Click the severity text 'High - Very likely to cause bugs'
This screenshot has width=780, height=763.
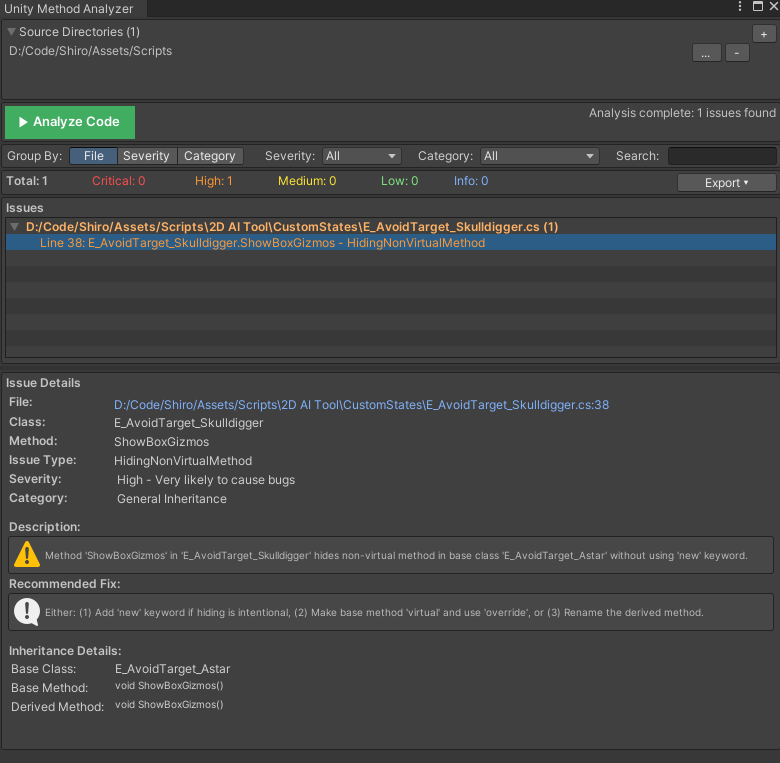[x=206, y=480]
